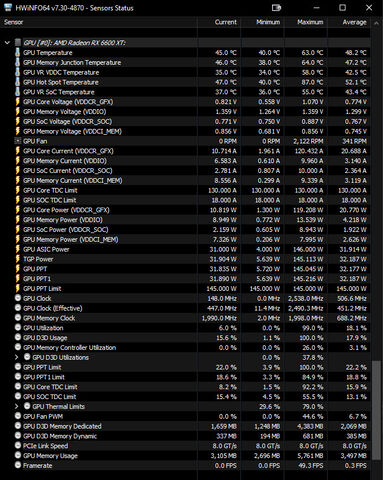Click the thermometer icon beside GPU Hot Spot Temperature
The image size is (383, 480).
(x=18, y=82)
